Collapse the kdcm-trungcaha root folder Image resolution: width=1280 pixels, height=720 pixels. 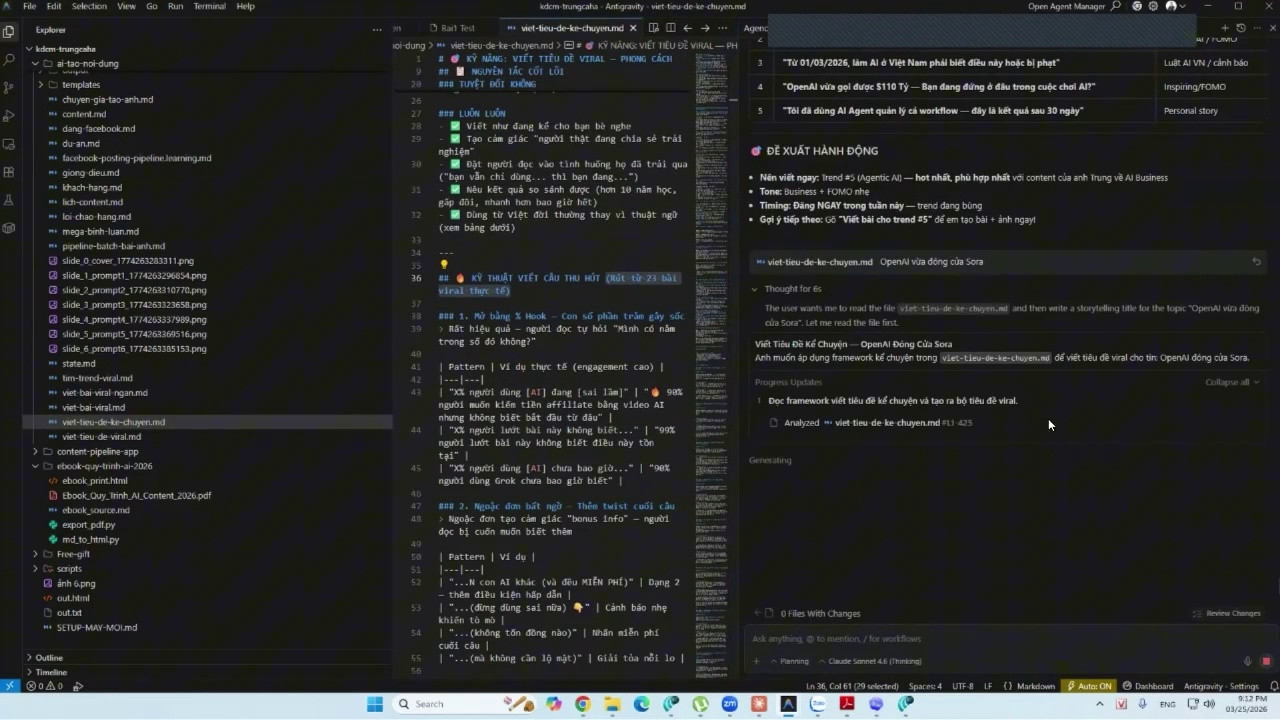pos(29,49)
